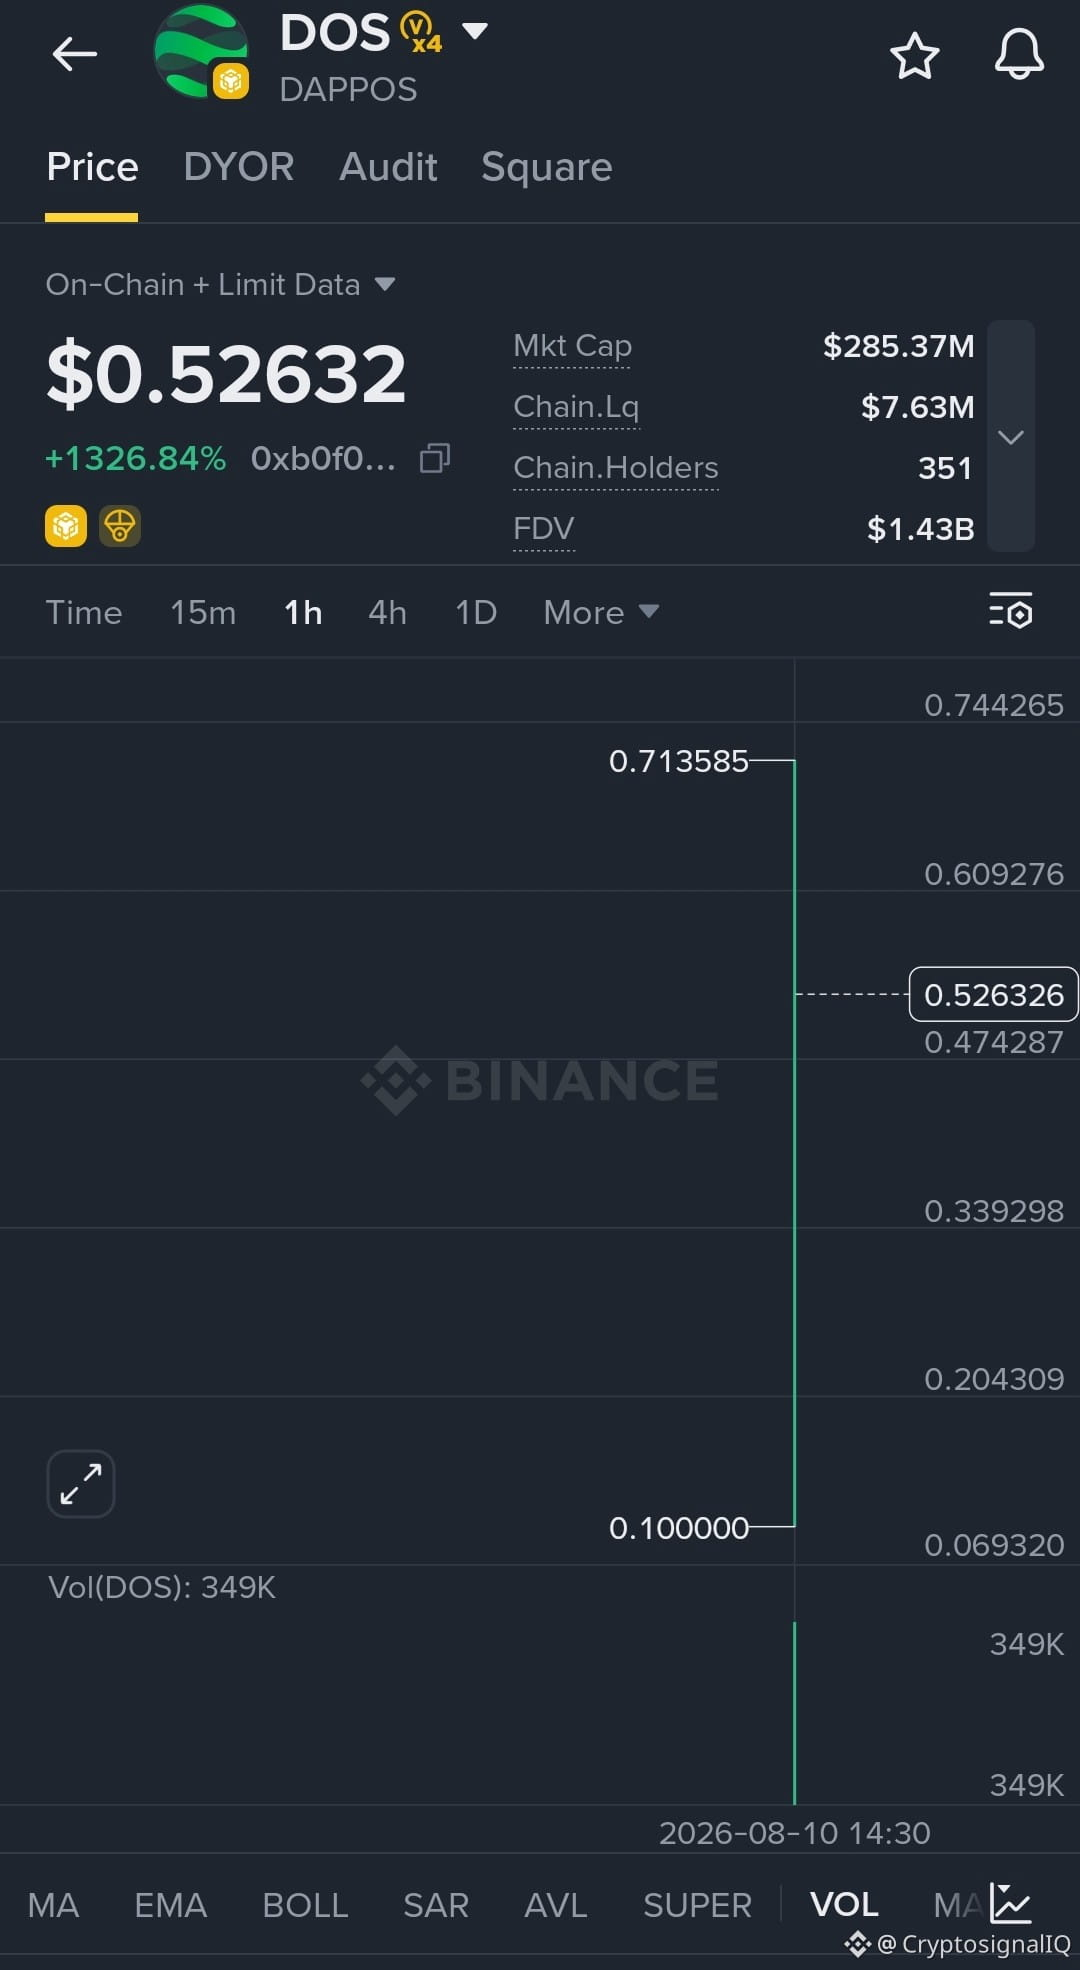Open price alert bell icon
Image resolution: width=1080 pixels, height=1970 pixels.
[x=1018, y=54]
